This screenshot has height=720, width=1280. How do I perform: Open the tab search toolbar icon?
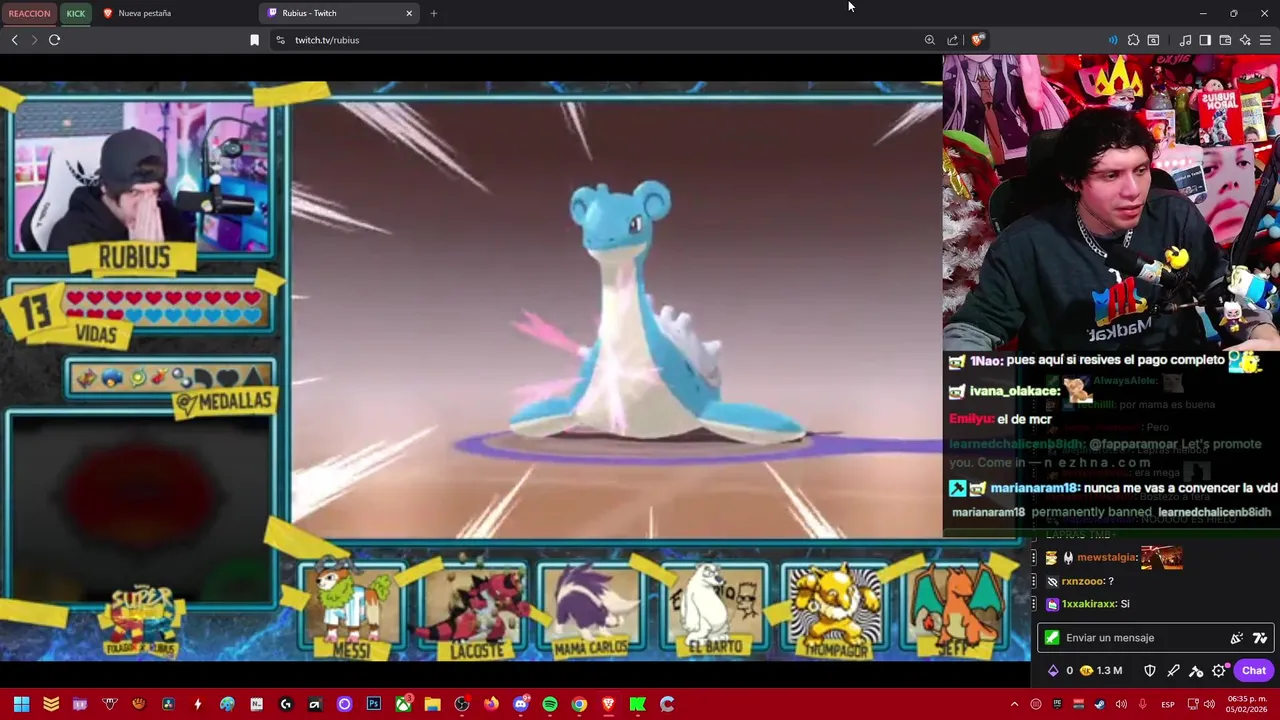[x=1153, y=40]
